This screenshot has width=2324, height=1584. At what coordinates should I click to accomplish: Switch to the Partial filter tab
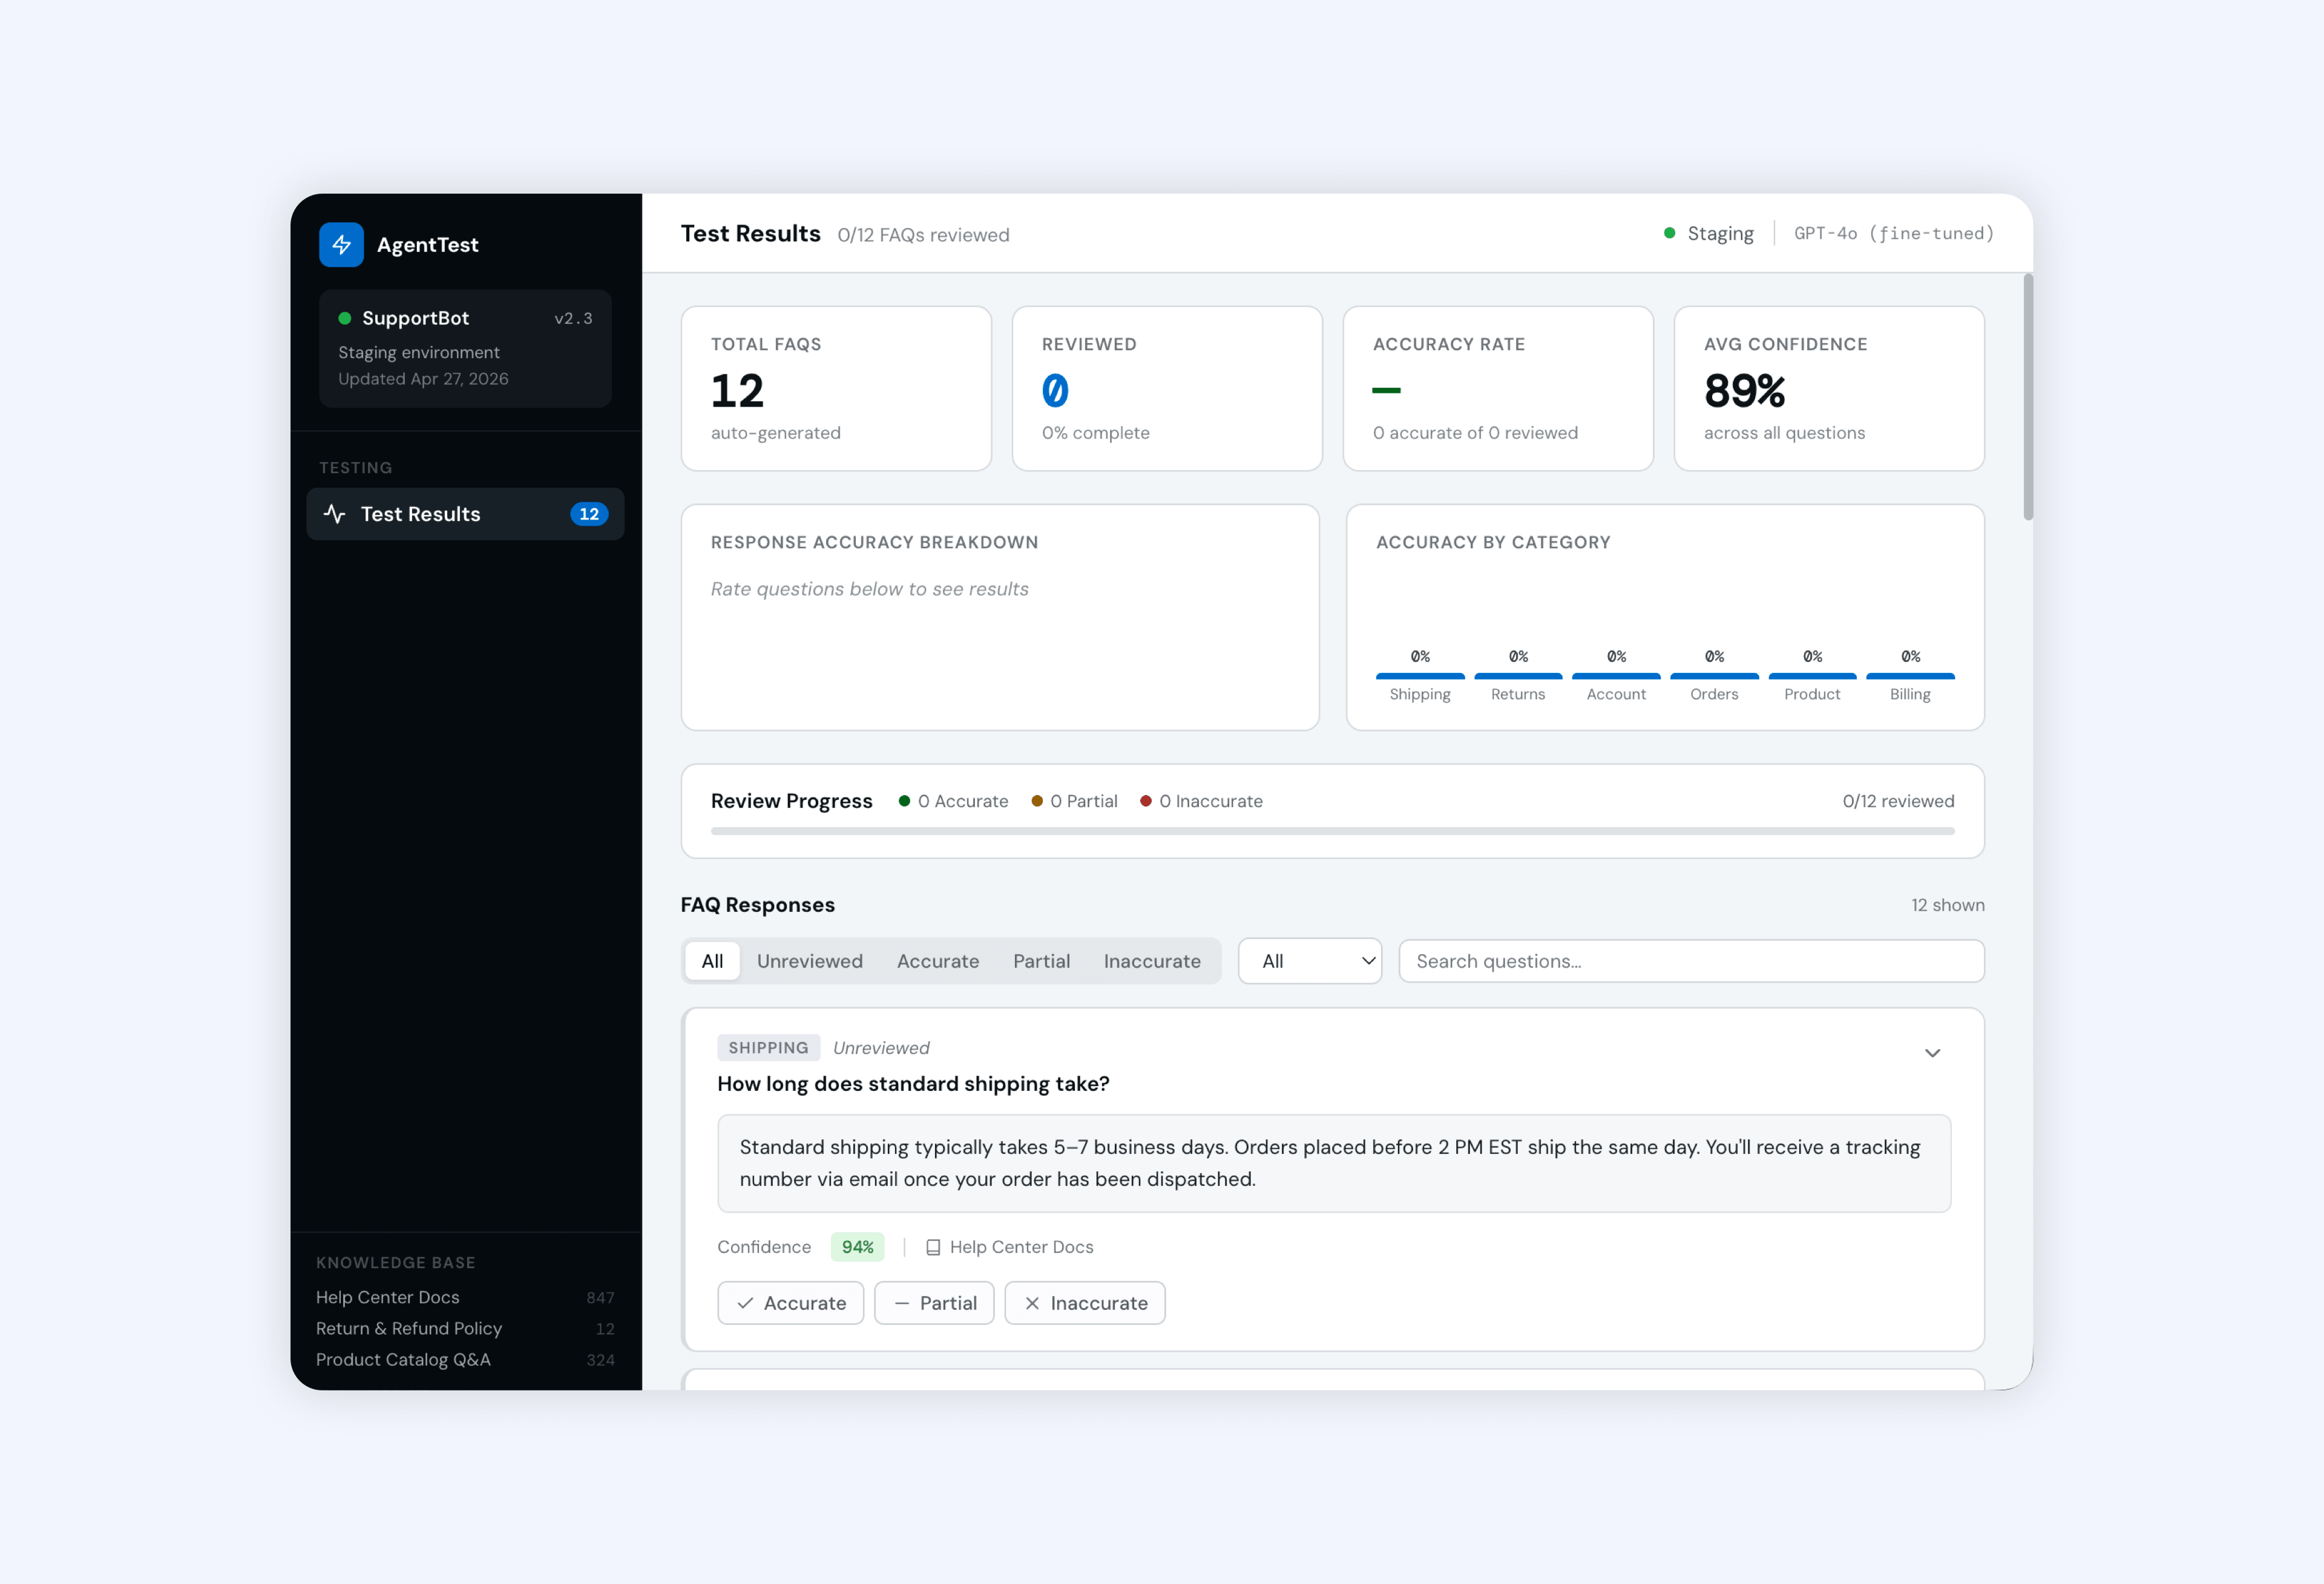pyautogui.click(x=1041, y=961)
